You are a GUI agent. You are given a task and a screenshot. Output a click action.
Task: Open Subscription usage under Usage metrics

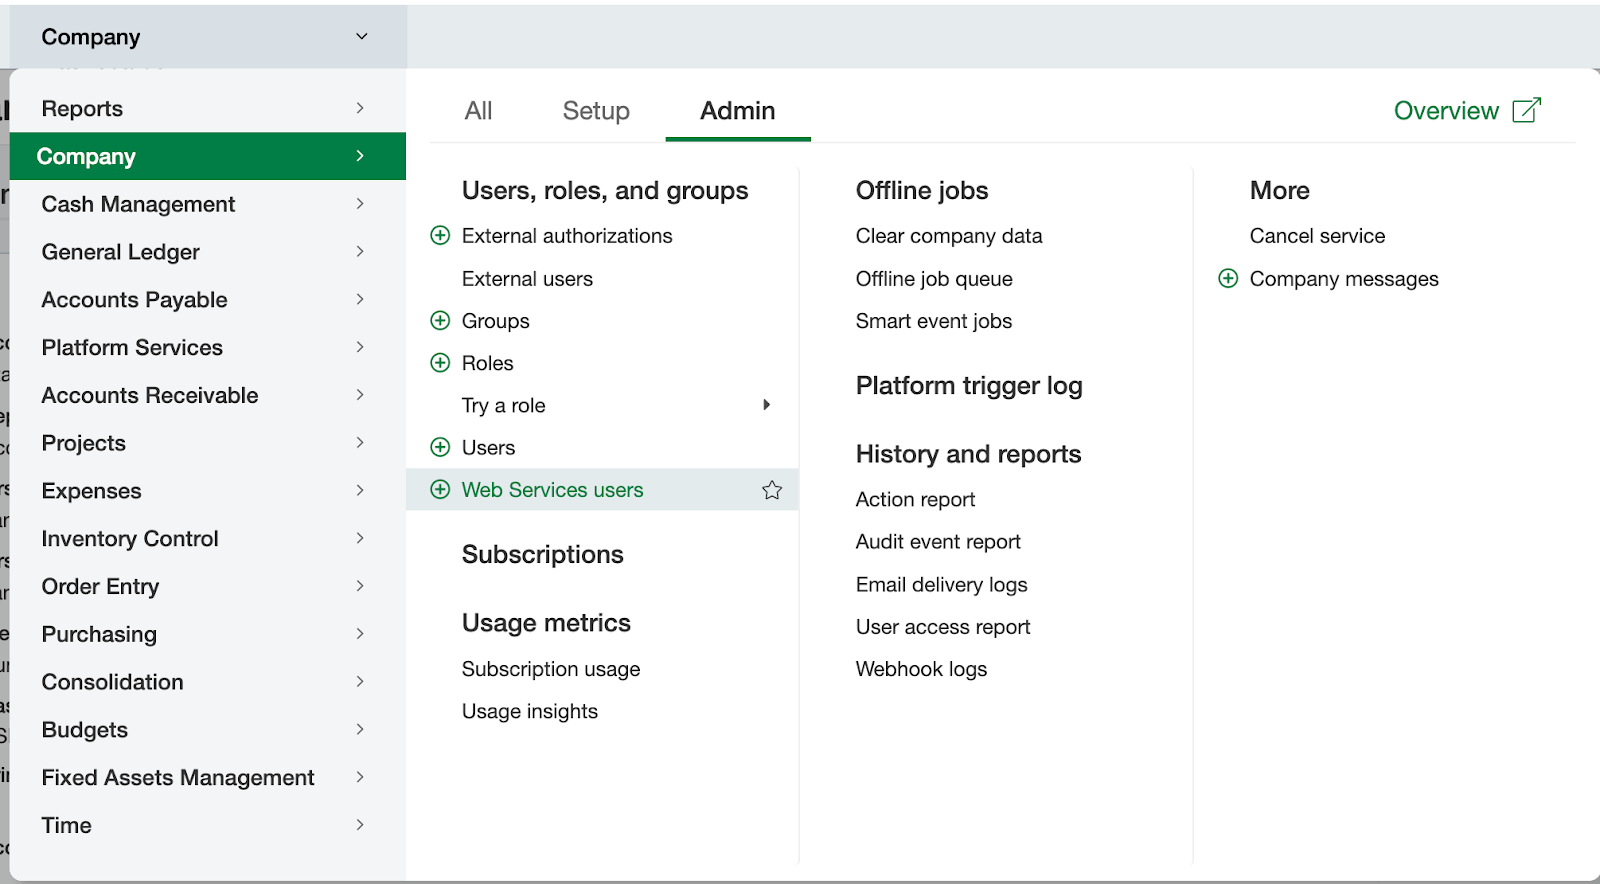coord(550,669)
